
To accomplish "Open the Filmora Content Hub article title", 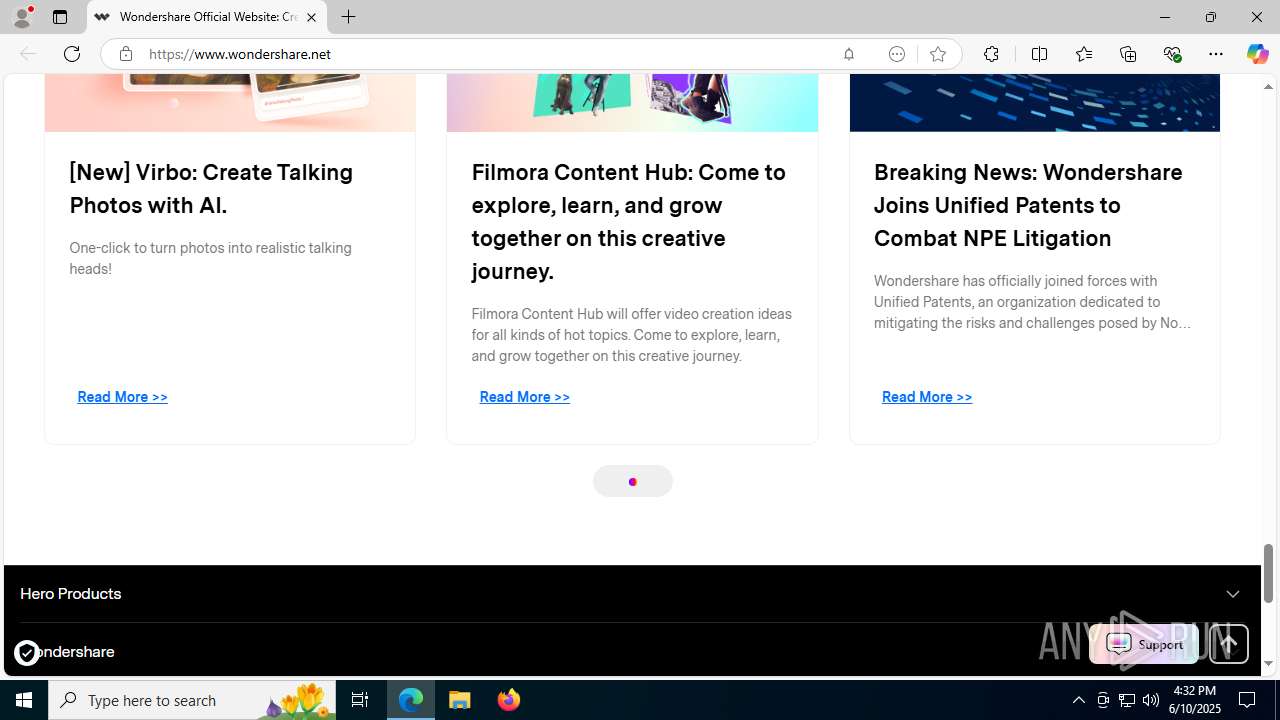I will [x=629, y=221].
